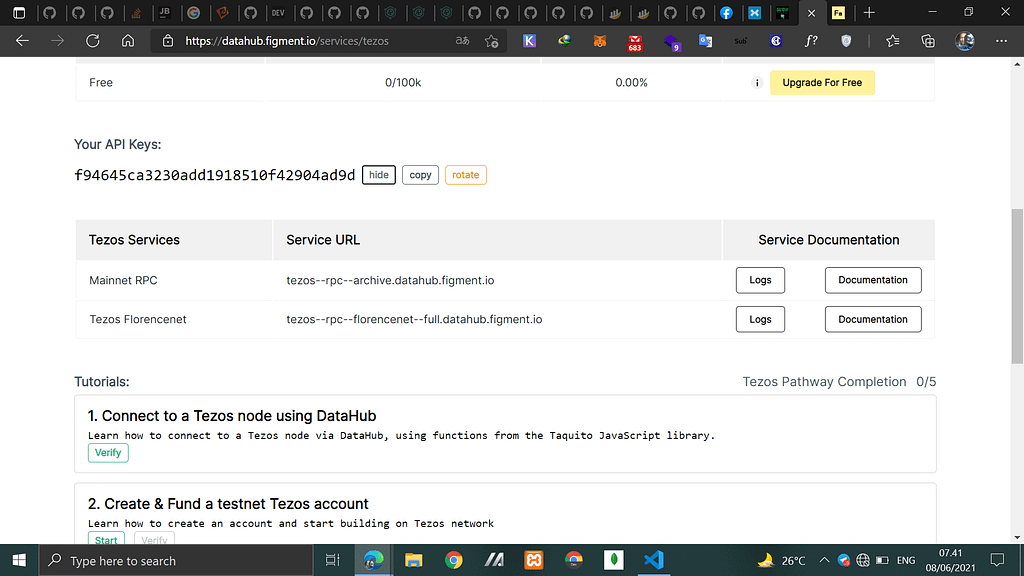The height and width of the screenshot is (576, 1024).
Task: Click the page vertical scrollbar thumb
Action: click(x=1017, y=286)
